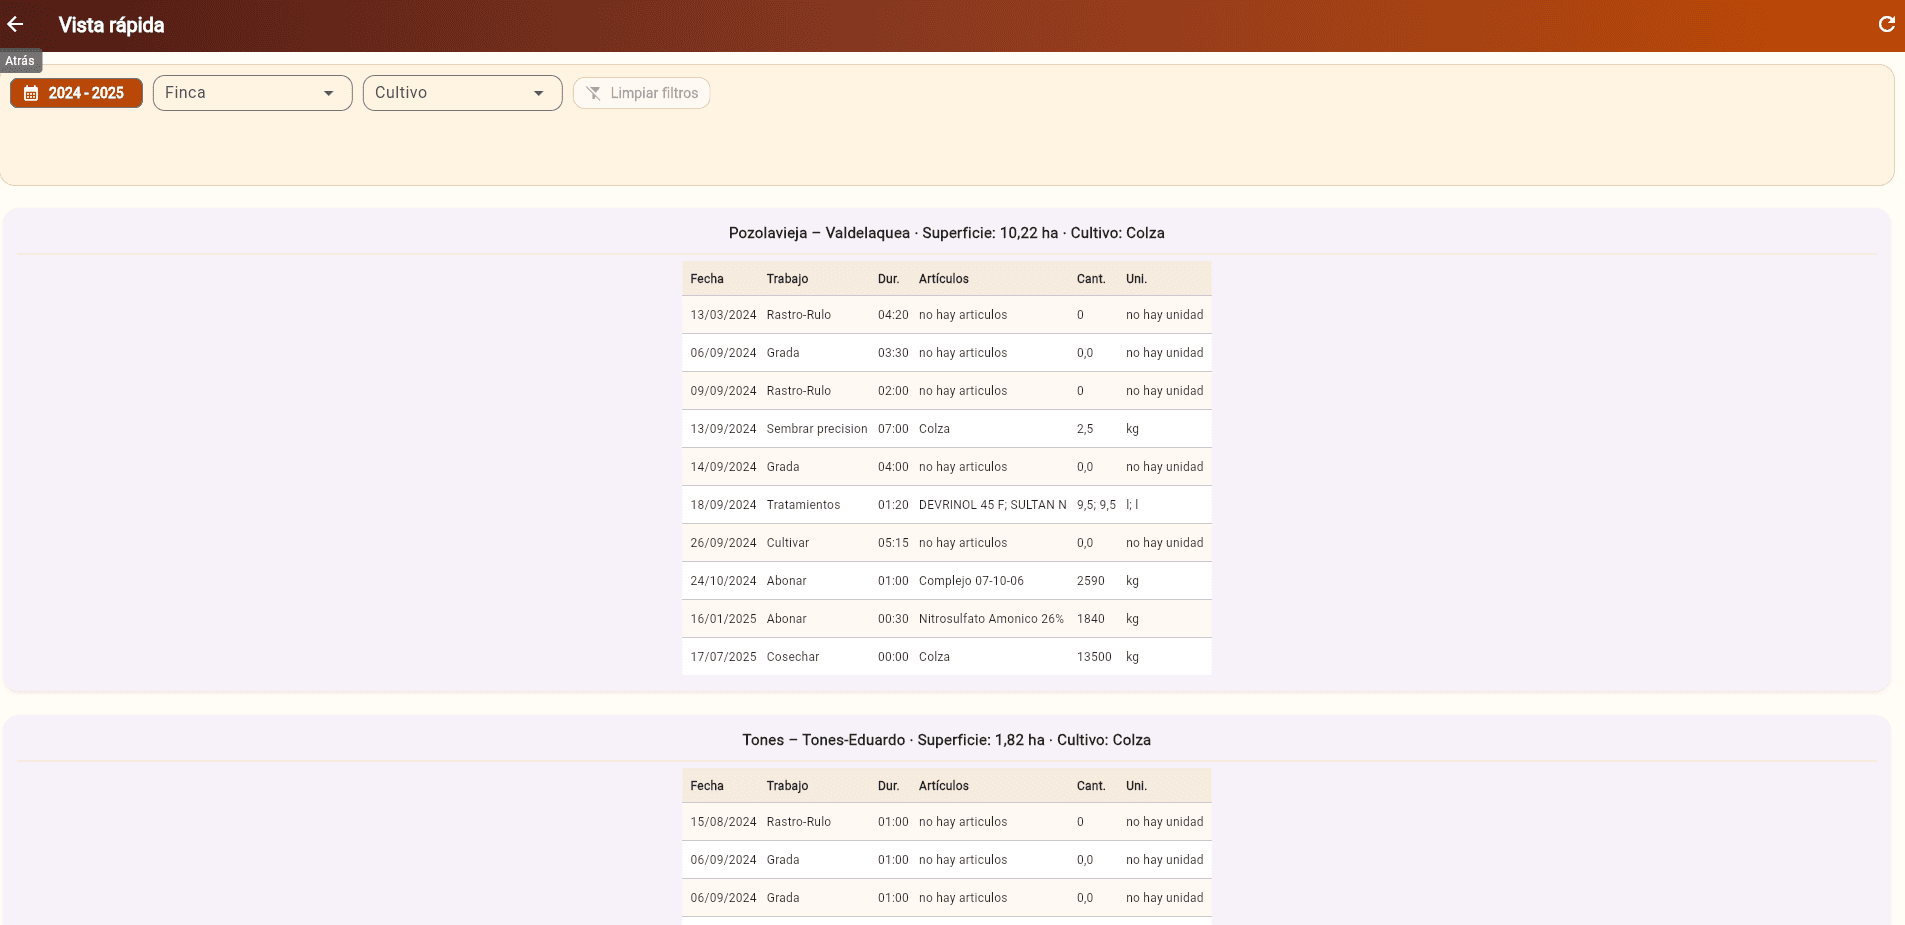Click the Trabajo column header
1905x925 pixels.
[x=786, y=278]
